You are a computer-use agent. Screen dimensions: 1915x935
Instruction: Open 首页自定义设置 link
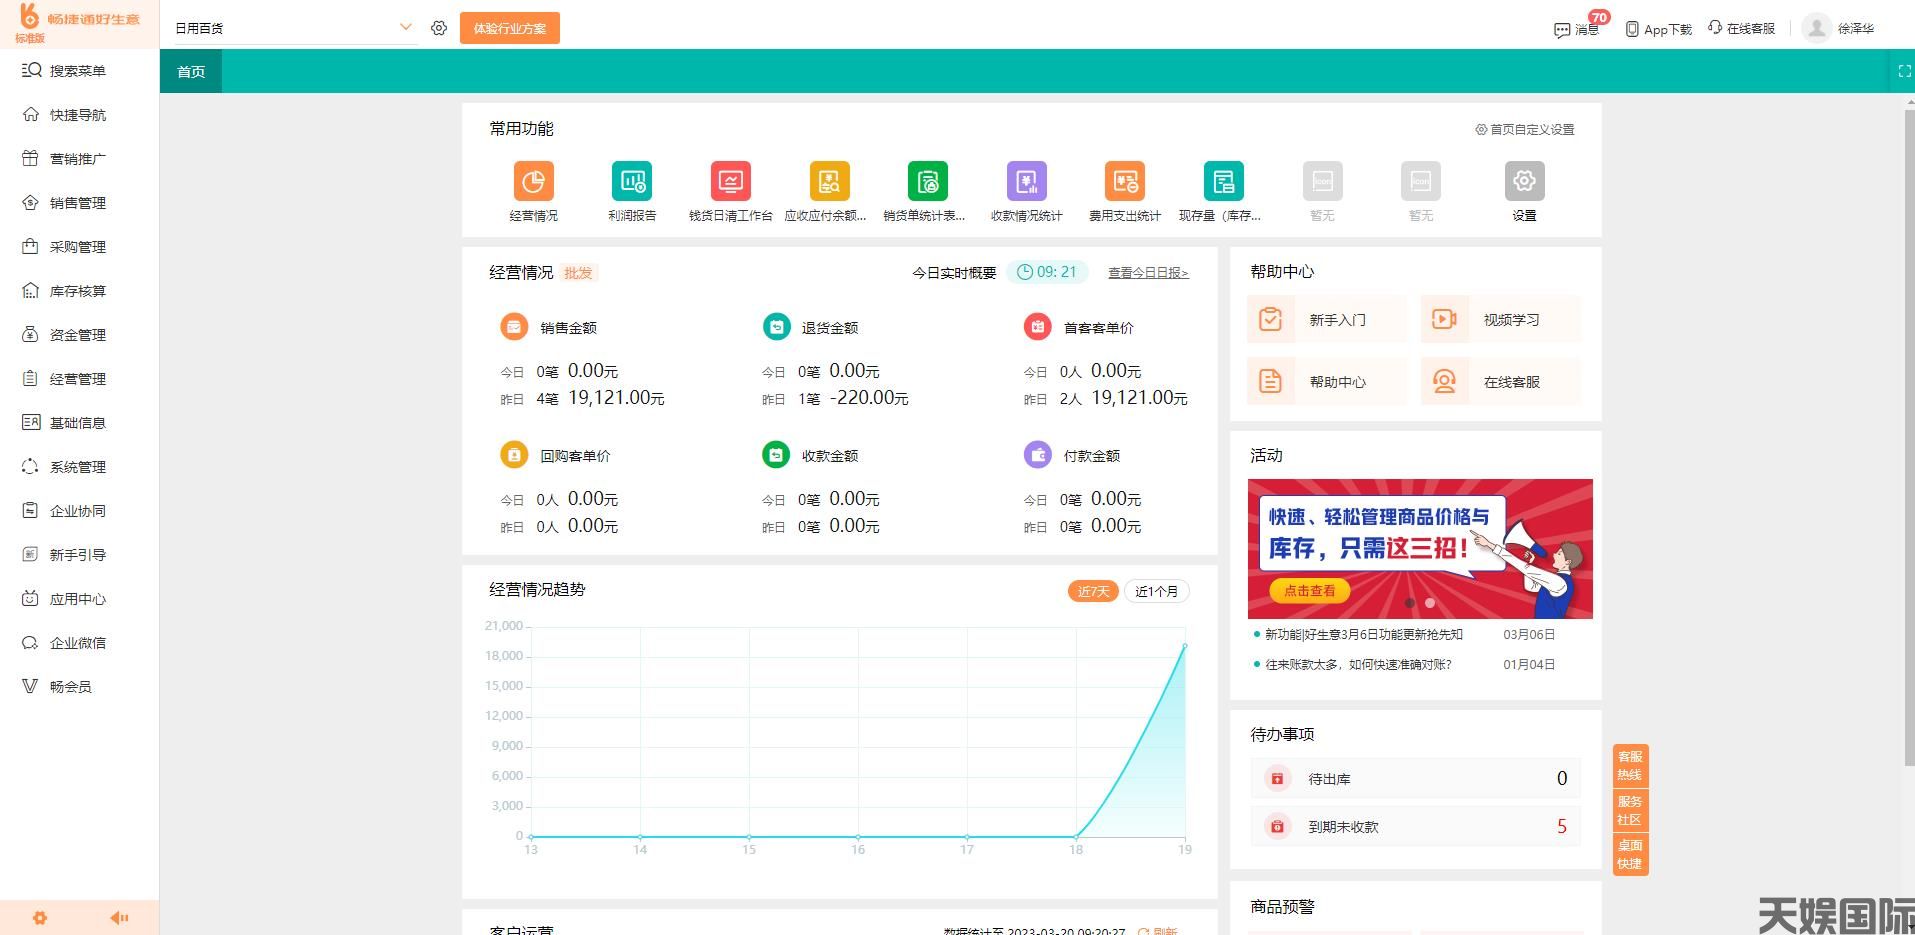click(1525, 129)
